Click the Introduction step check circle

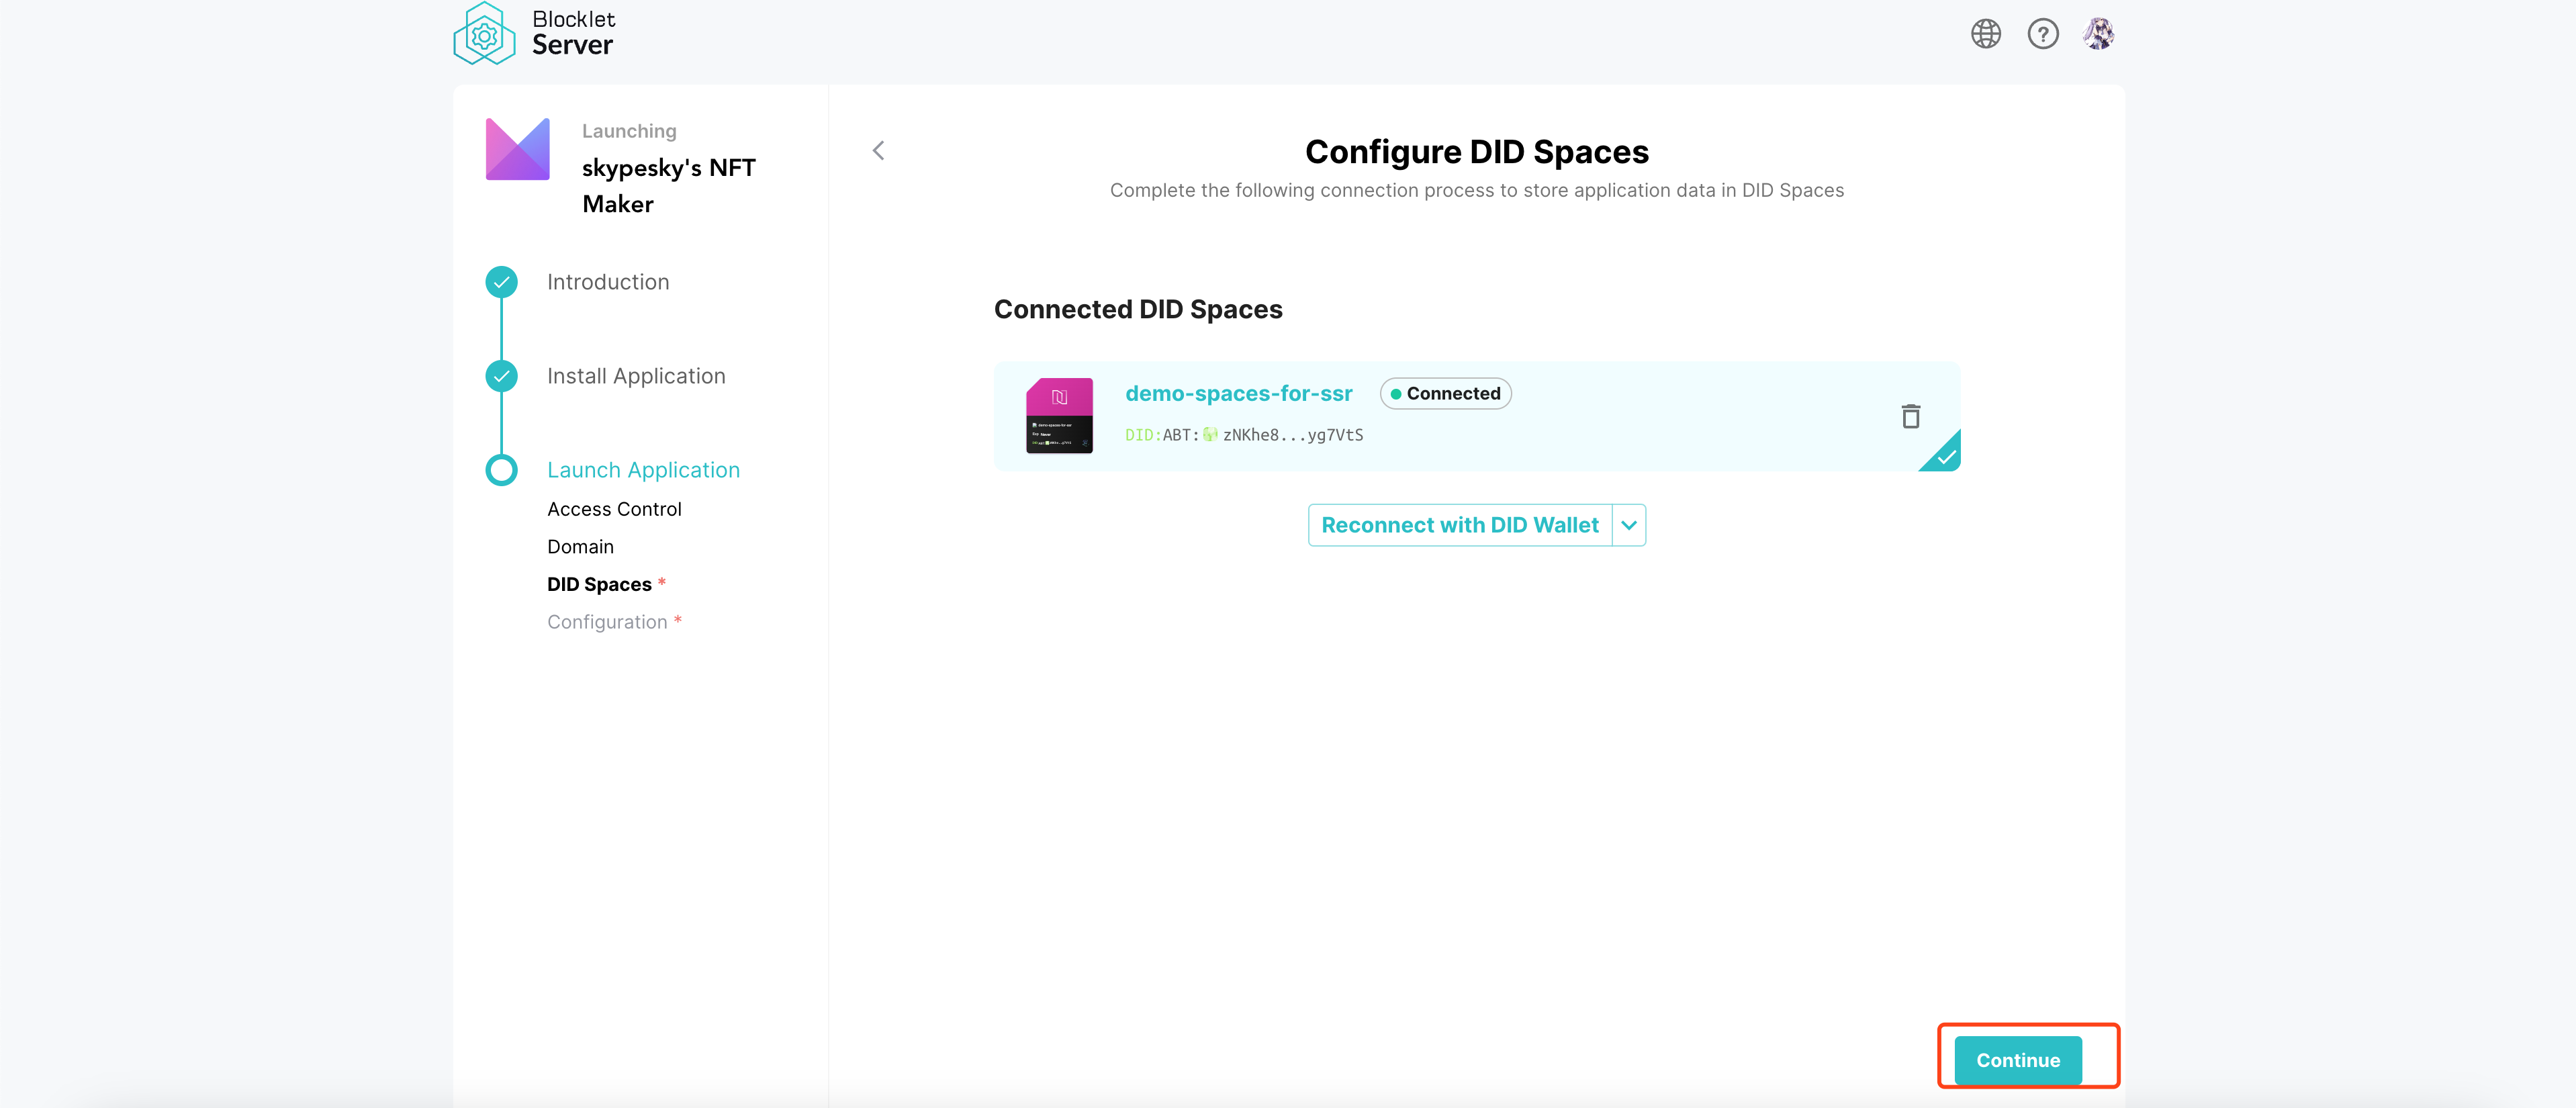pyautogui.click(x=501, y=282)
